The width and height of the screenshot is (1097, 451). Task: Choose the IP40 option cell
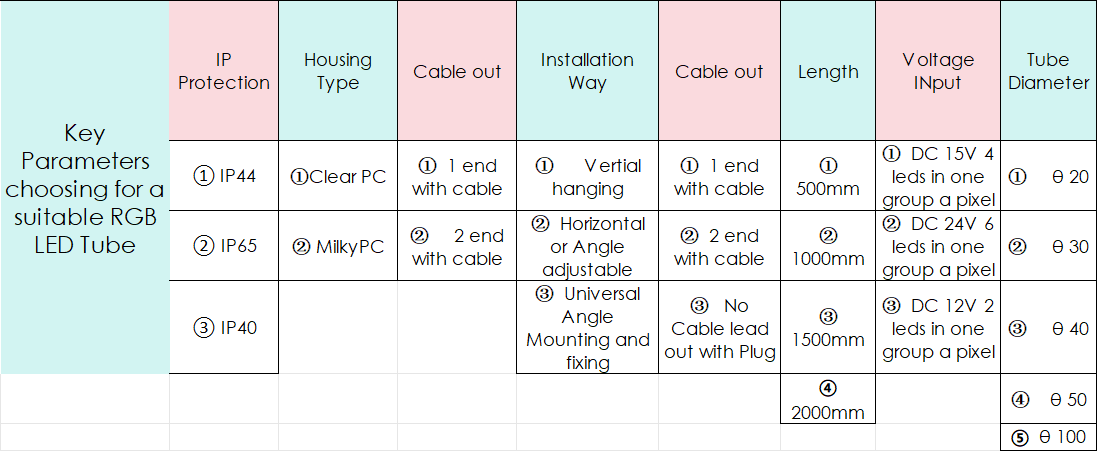point(224,327)
